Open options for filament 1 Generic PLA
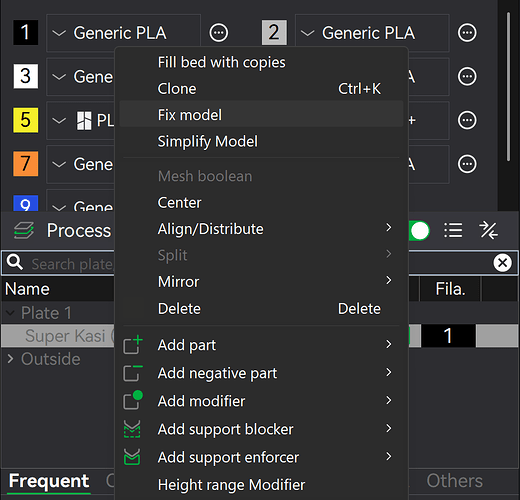Image resolution: width=520 pixels, height=500 pixels. [219, 33]
